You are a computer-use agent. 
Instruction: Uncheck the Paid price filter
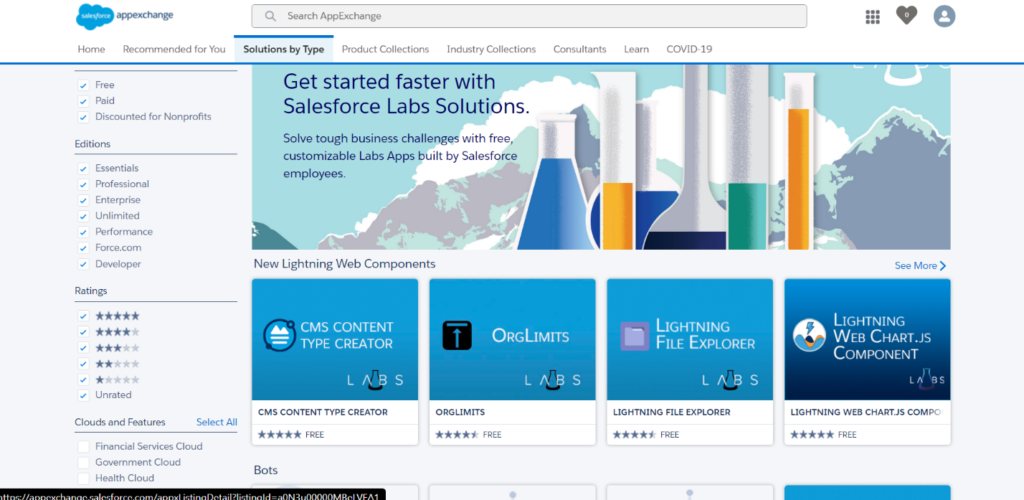(x=83, y=101)
